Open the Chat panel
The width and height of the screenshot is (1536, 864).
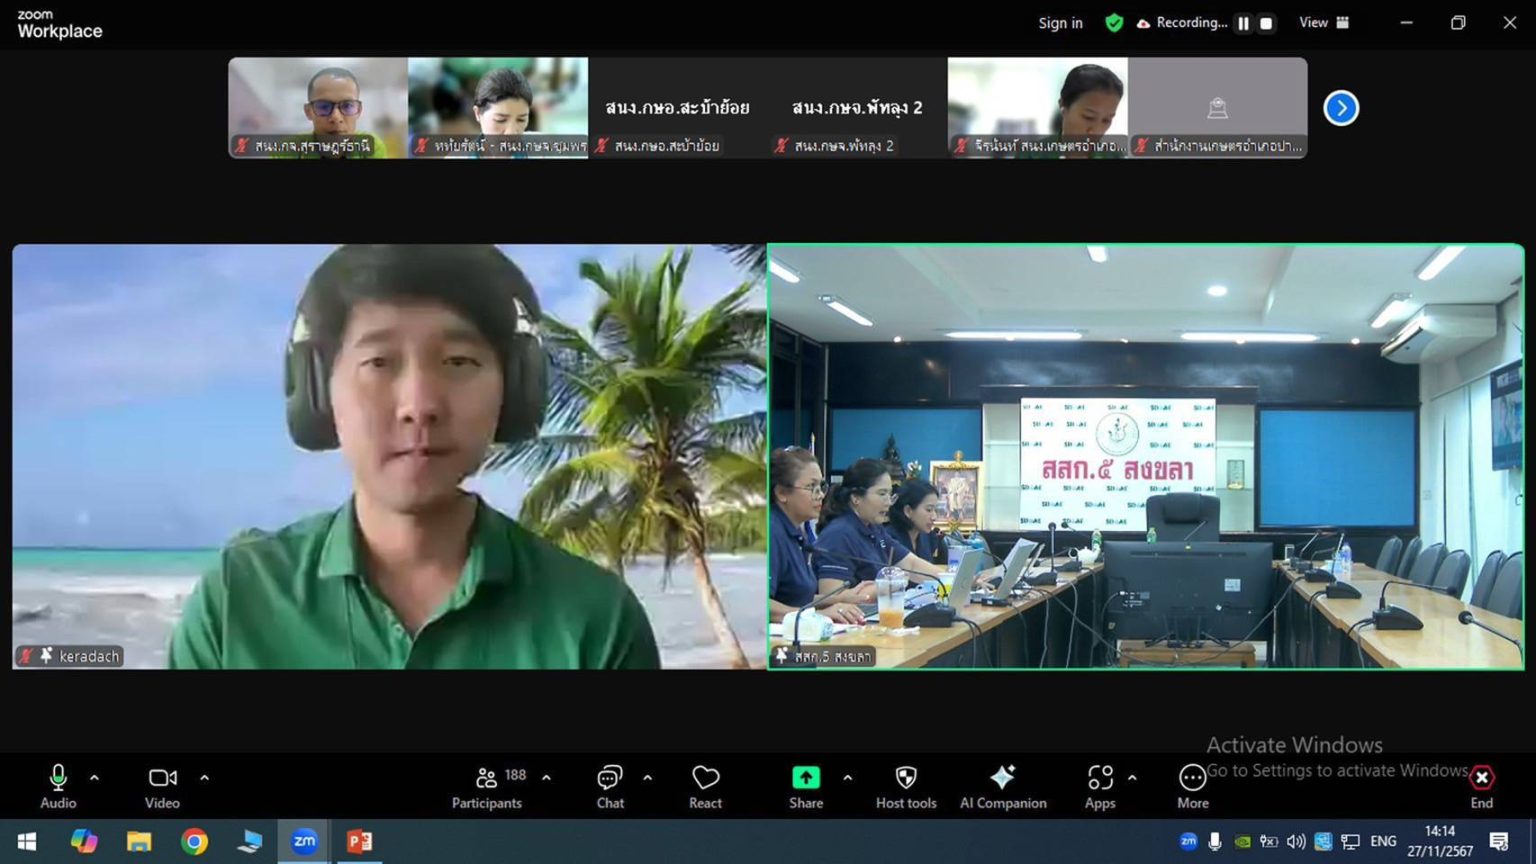[610, 786]
